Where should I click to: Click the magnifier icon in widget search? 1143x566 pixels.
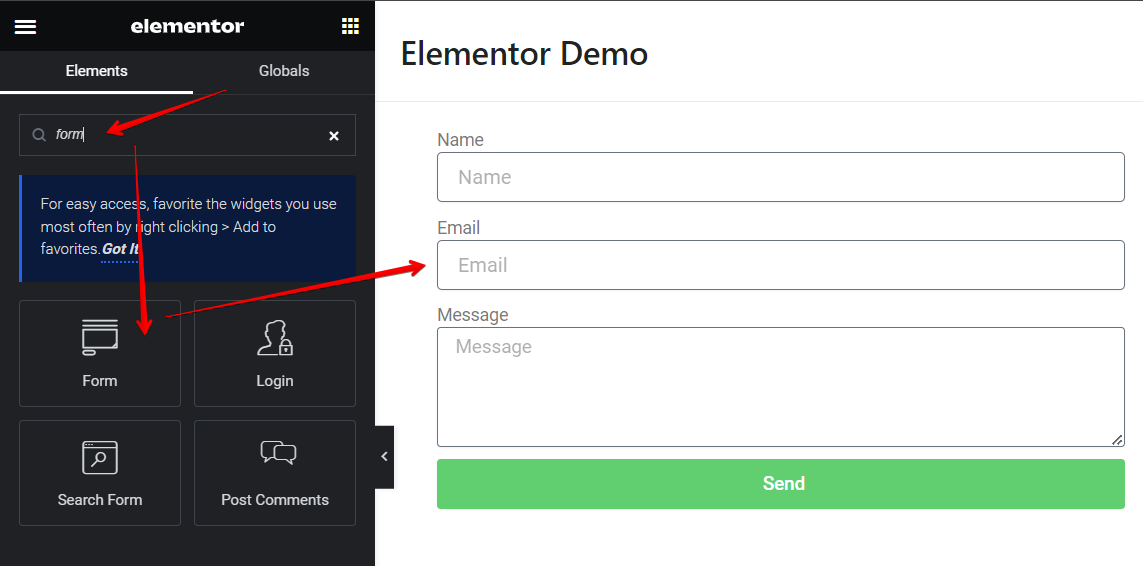pos(39,135)
